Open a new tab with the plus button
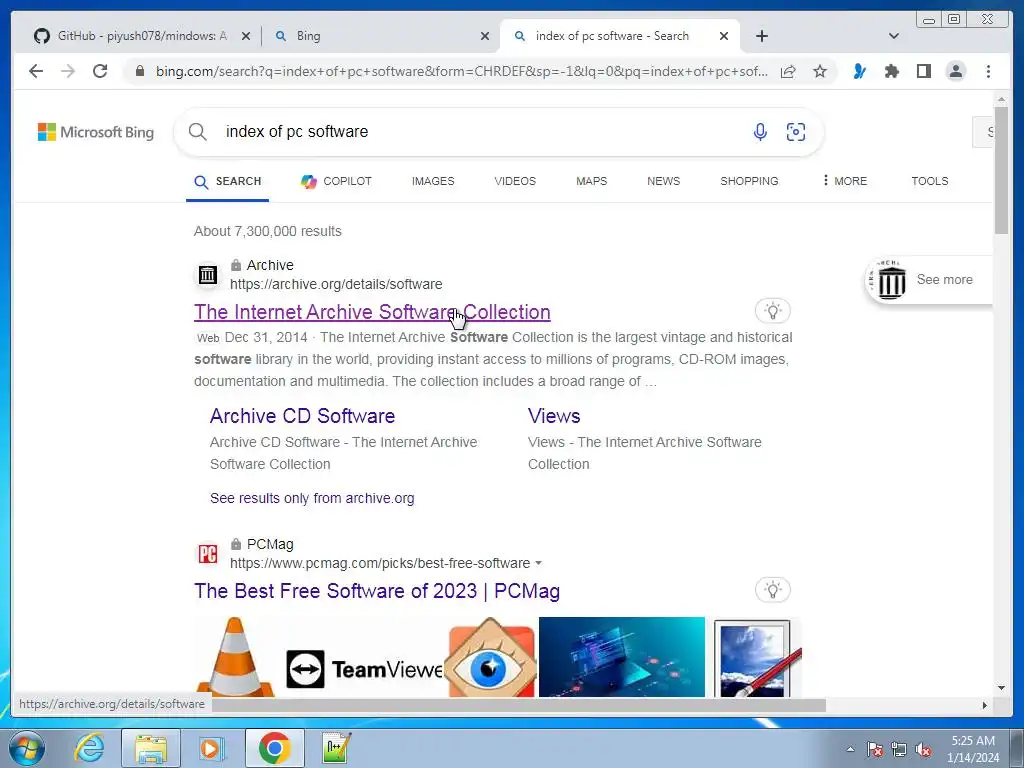Viewport: 1024px width, 768px height. [x=761, y=36]
